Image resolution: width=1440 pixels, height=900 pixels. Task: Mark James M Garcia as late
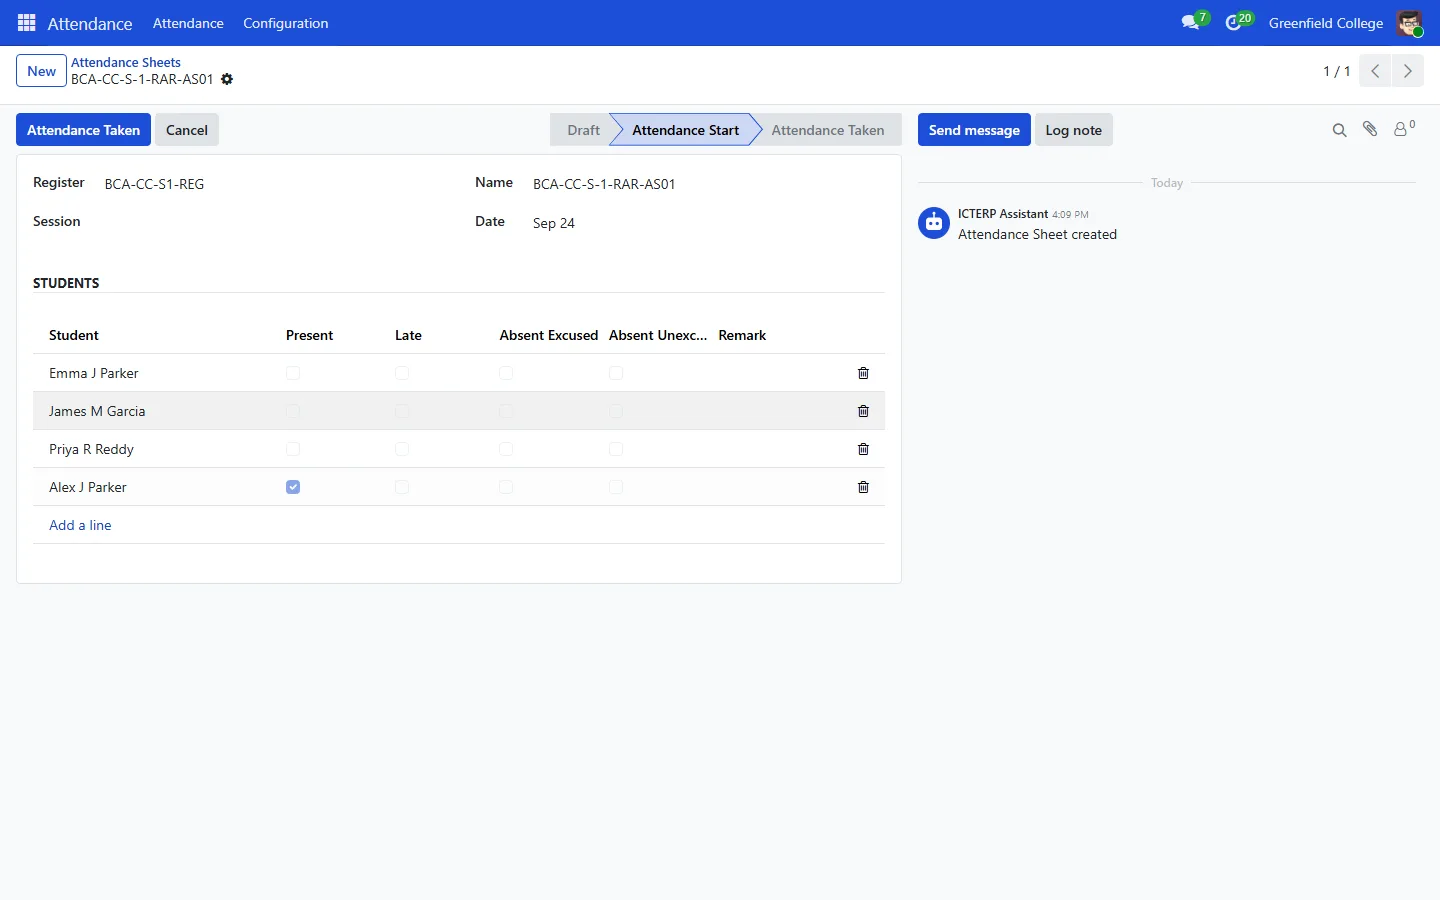[x=402, y=411]
